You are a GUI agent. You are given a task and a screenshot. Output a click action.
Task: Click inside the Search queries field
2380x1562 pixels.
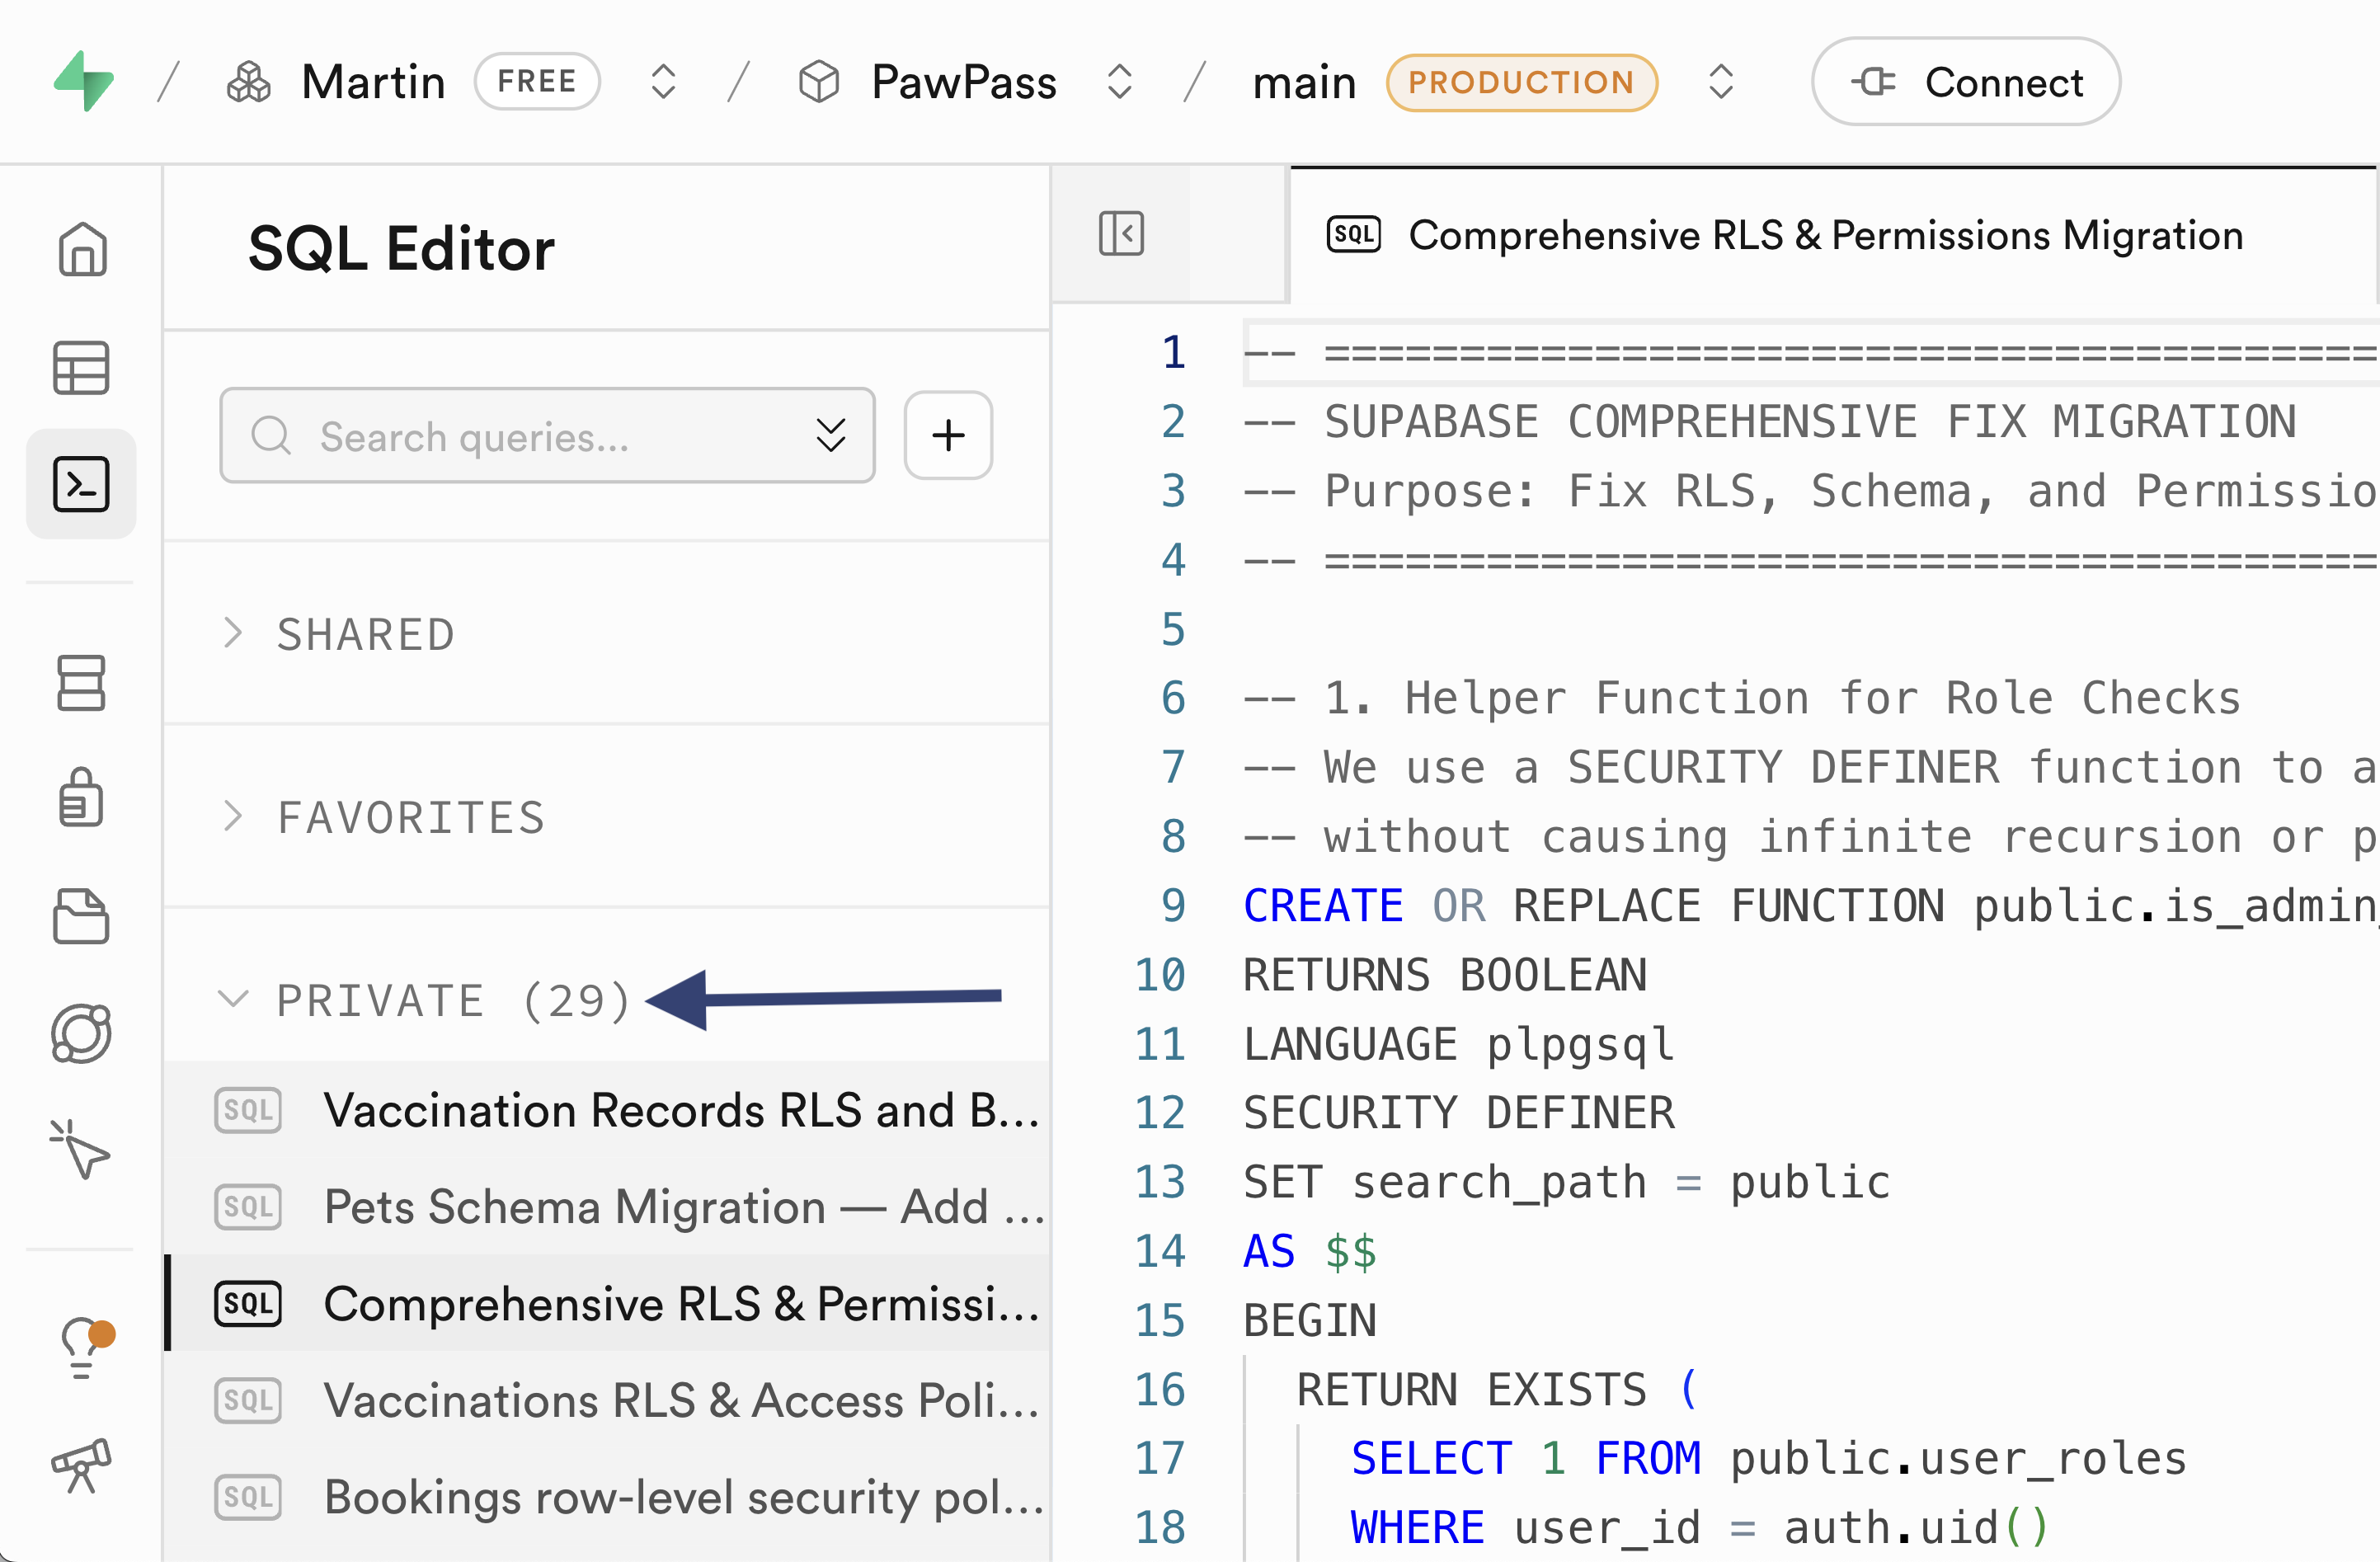[x=520, y=435]
